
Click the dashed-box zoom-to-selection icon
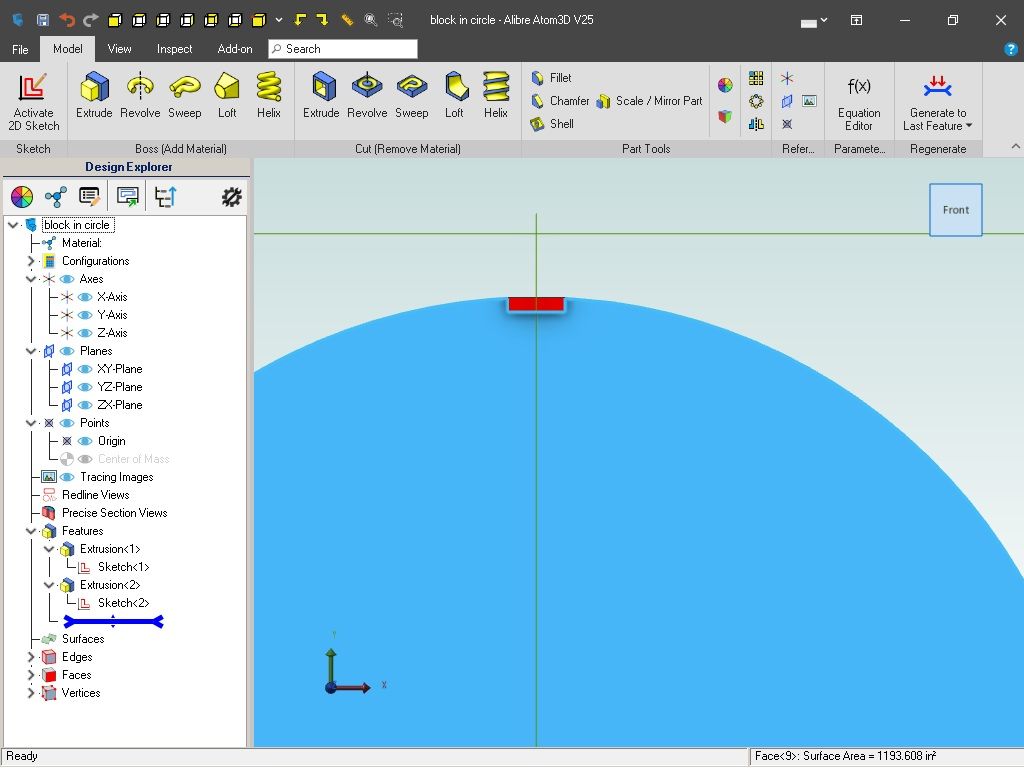pos(395,20)
